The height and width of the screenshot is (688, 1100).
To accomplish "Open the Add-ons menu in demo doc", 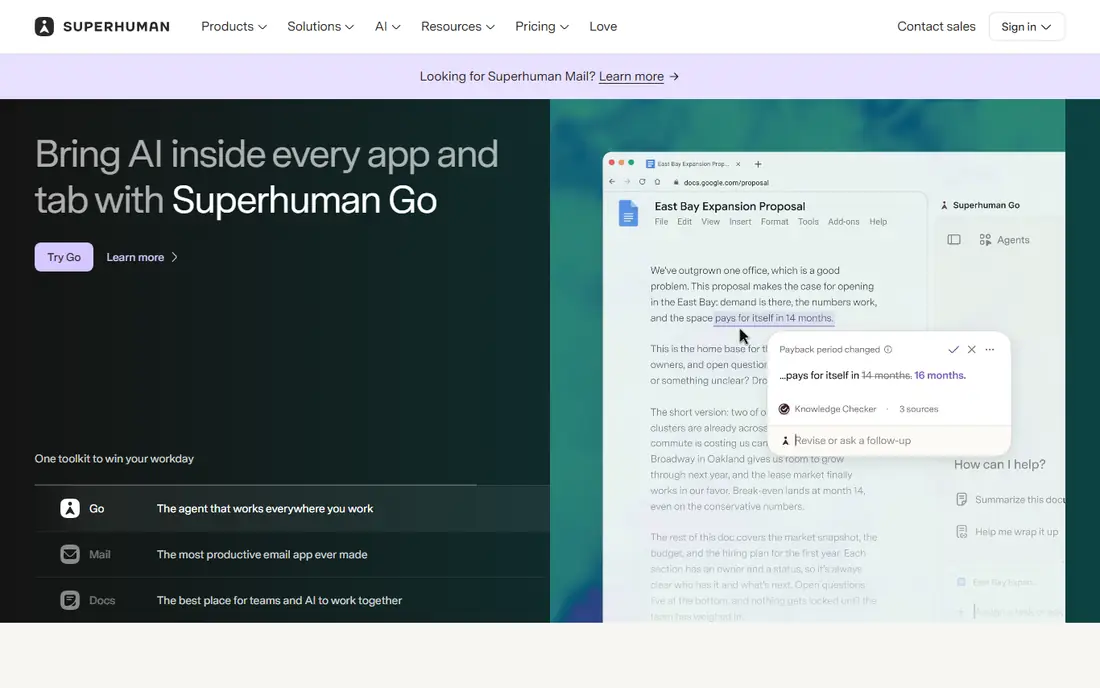I will [x=843, y=222].
